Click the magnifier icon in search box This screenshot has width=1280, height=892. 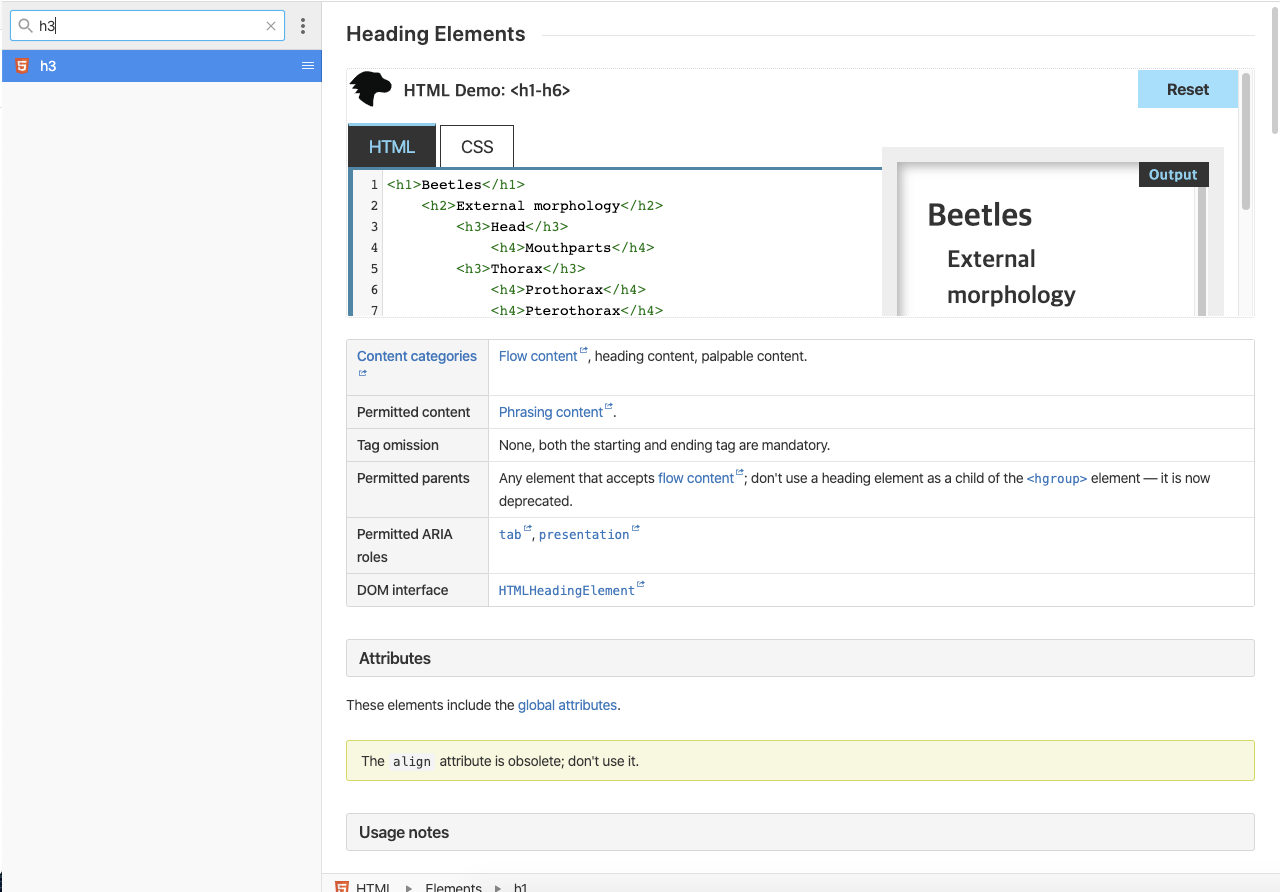click(26, 26)
